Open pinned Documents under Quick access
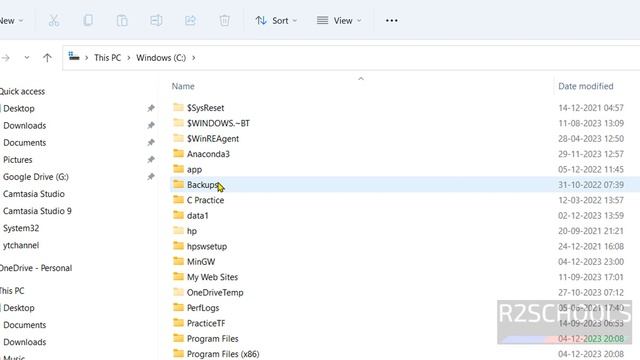 [24, 143]
